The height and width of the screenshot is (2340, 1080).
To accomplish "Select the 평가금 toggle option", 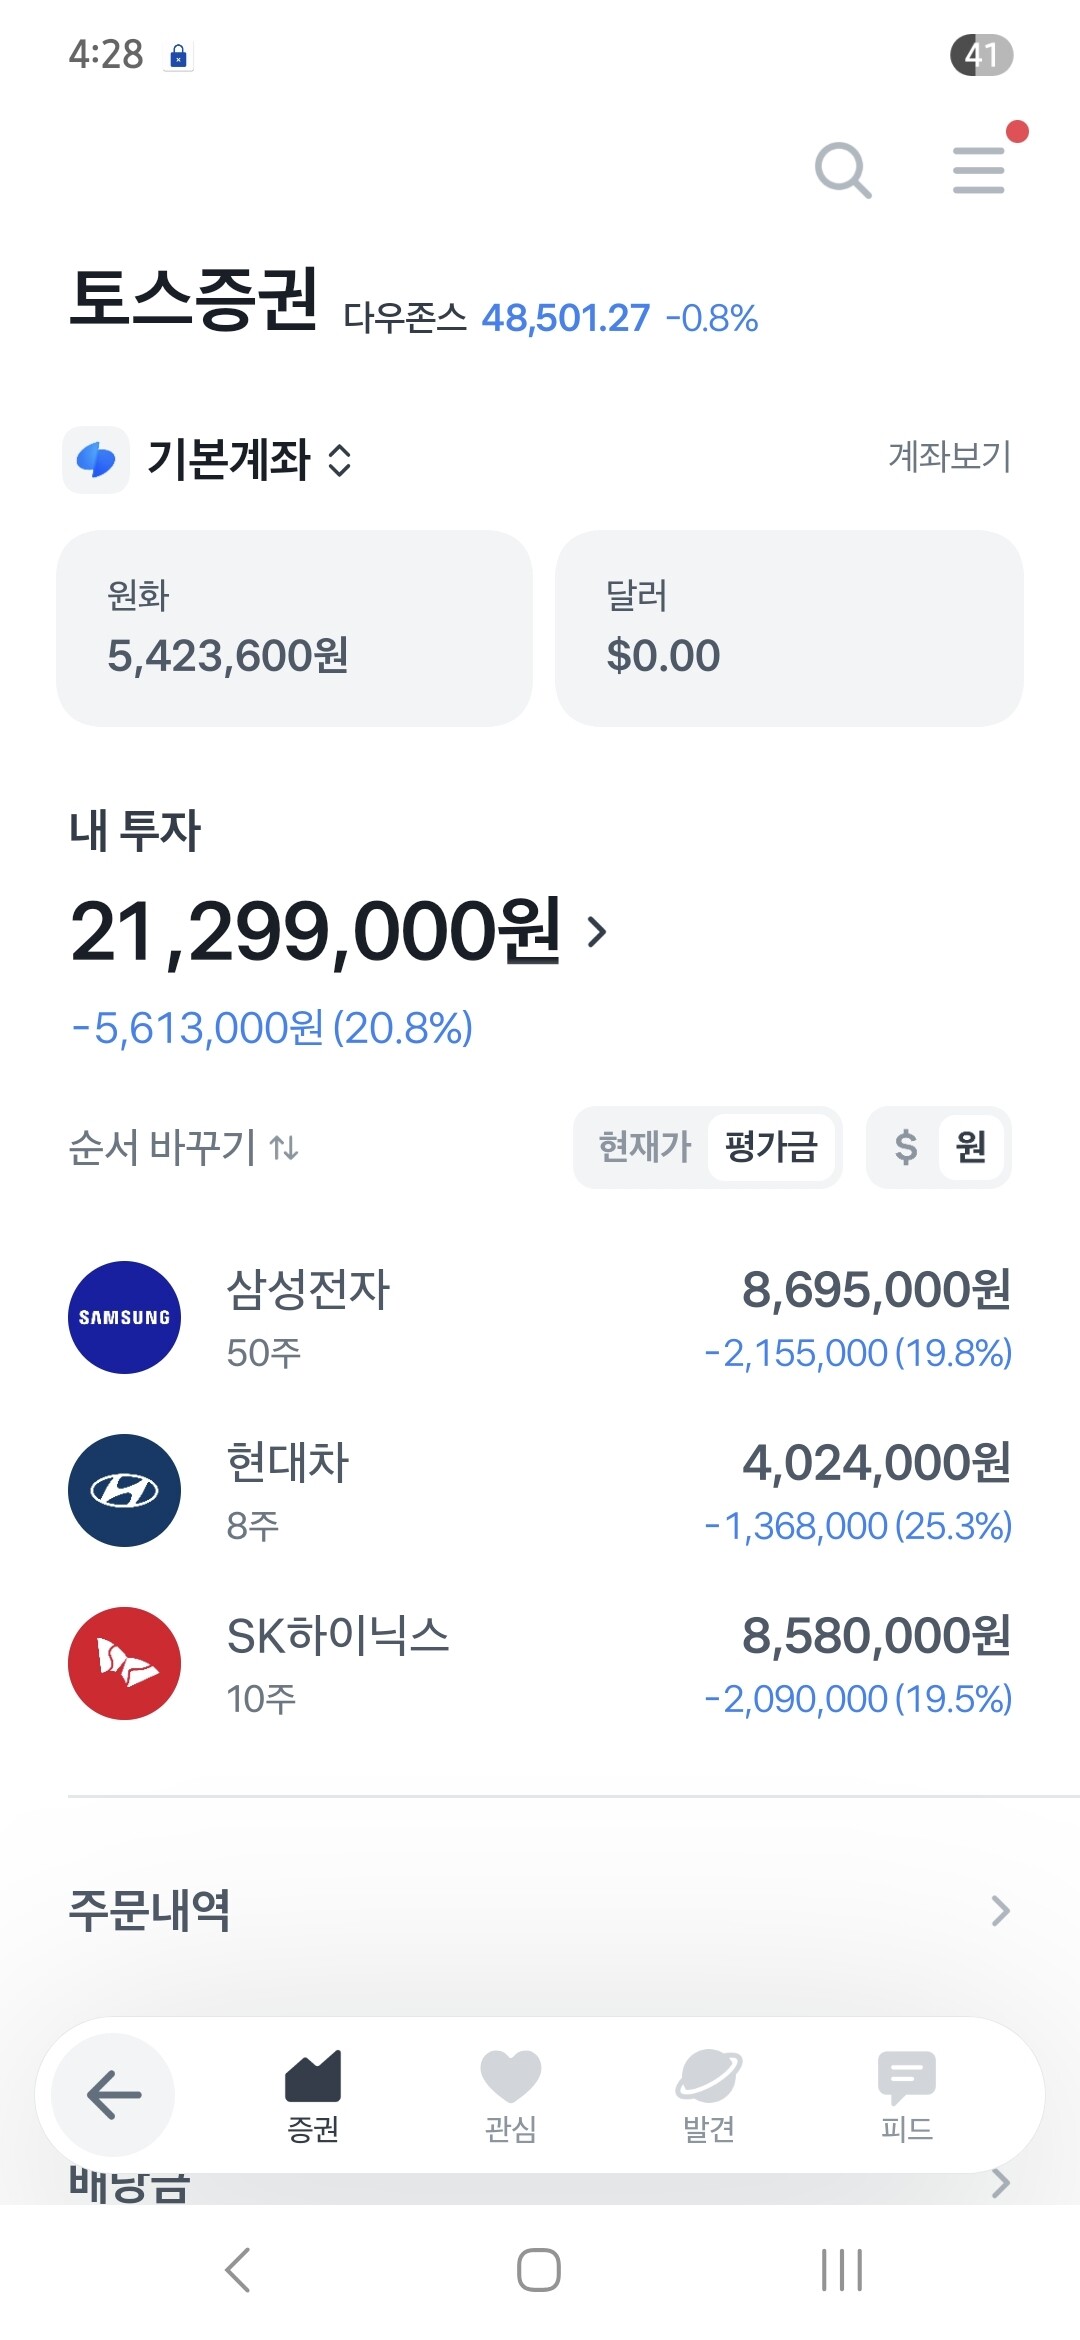I will [x=771, y=1147].
